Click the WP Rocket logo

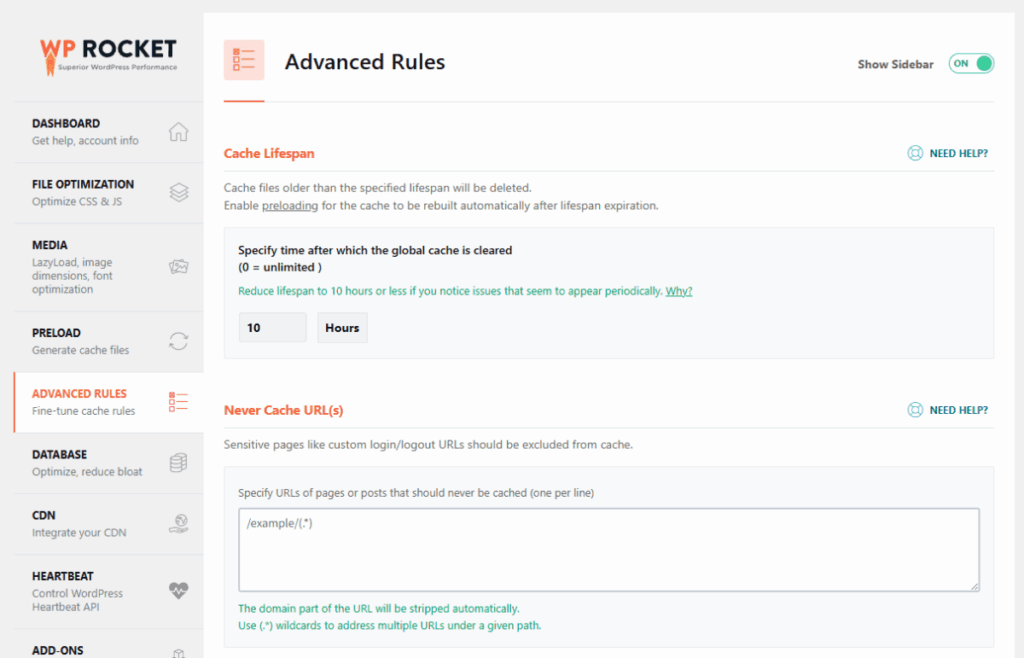pos(108,53)
